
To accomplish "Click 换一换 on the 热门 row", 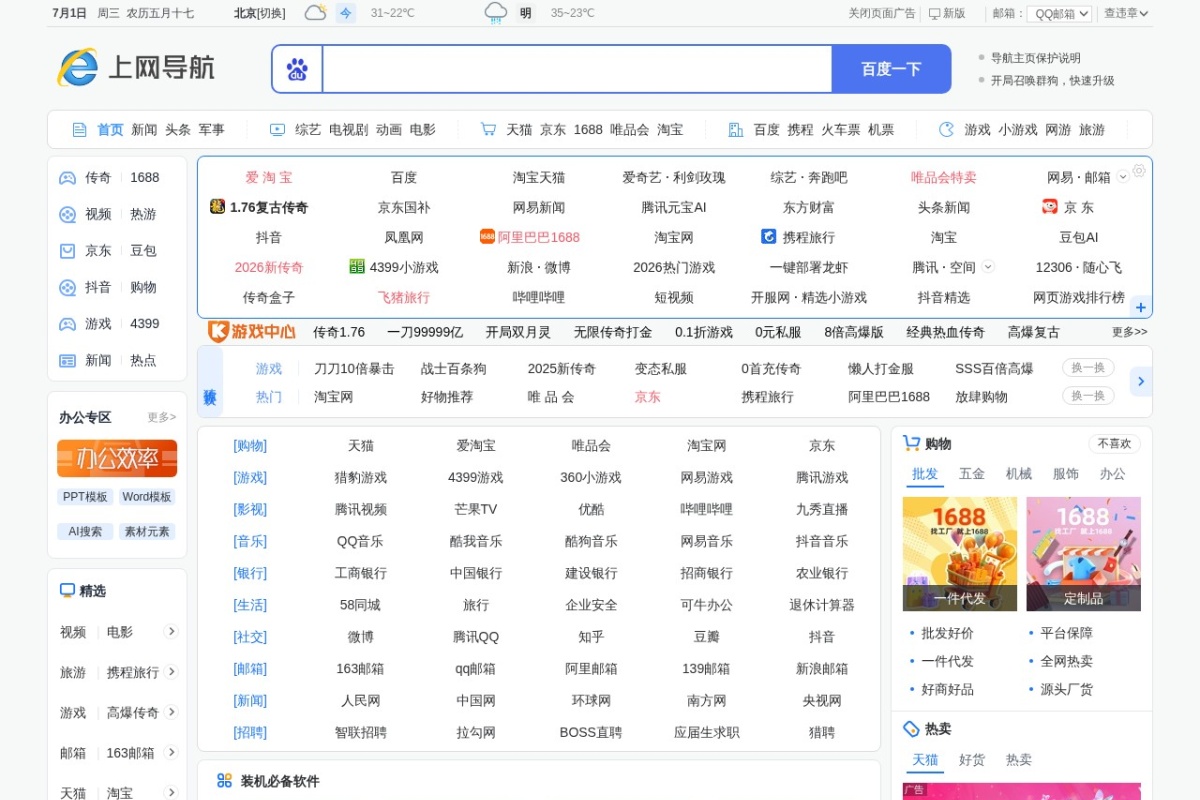I will click(1088, 396).
